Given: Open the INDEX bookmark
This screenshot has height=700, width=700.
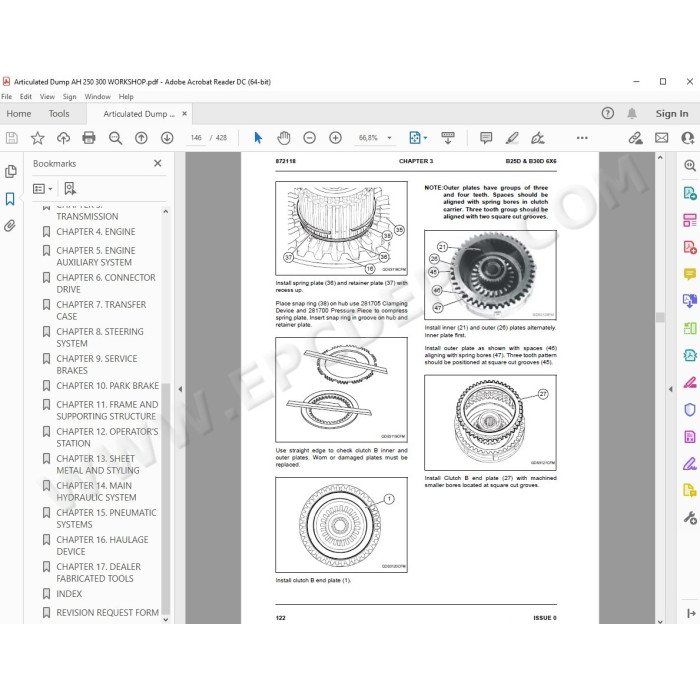Looking at the screenshot, I should (69, 594).
